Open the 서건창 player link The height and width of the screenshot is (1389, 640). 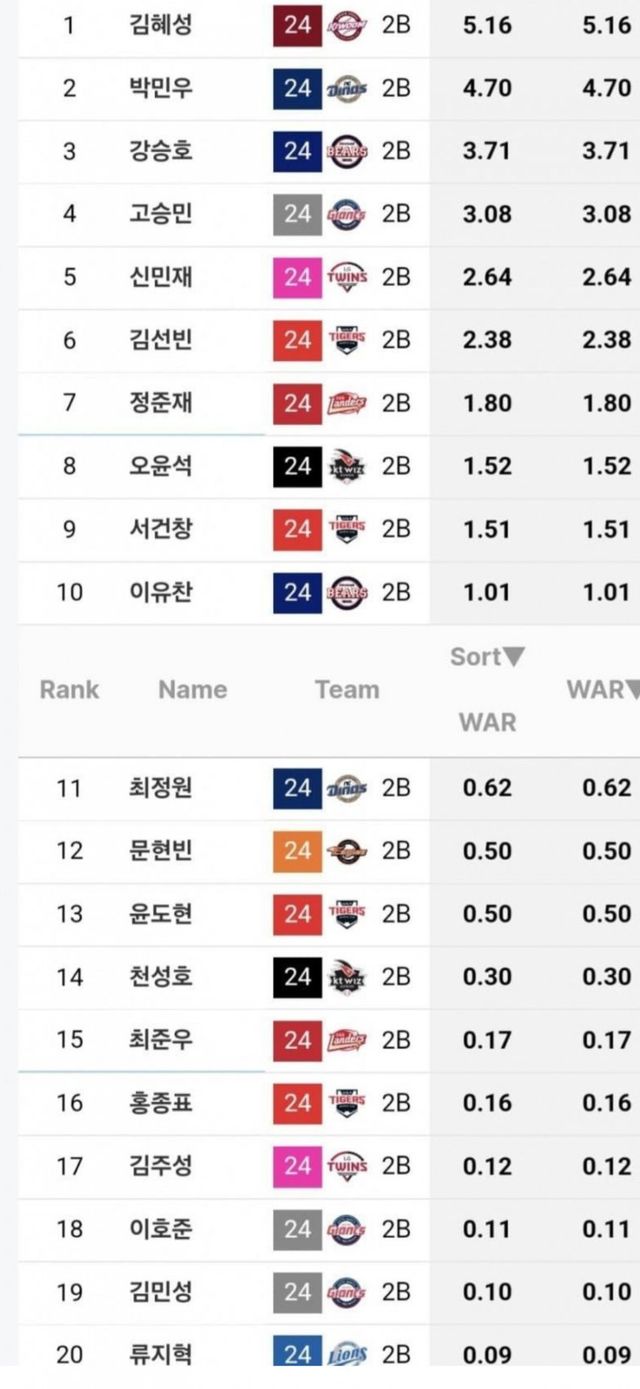[x=161, y=529]
